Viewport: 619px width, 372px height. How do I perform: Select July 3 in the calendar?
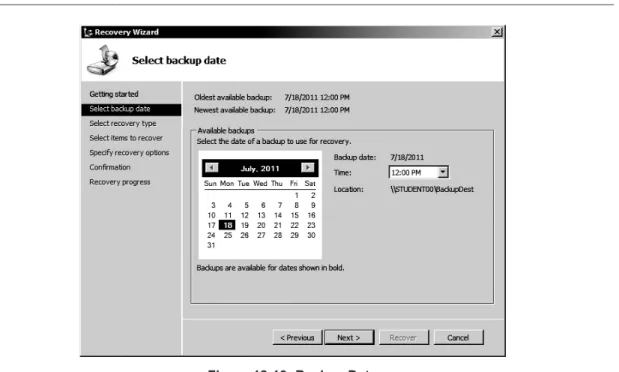[x=213, y=205]
